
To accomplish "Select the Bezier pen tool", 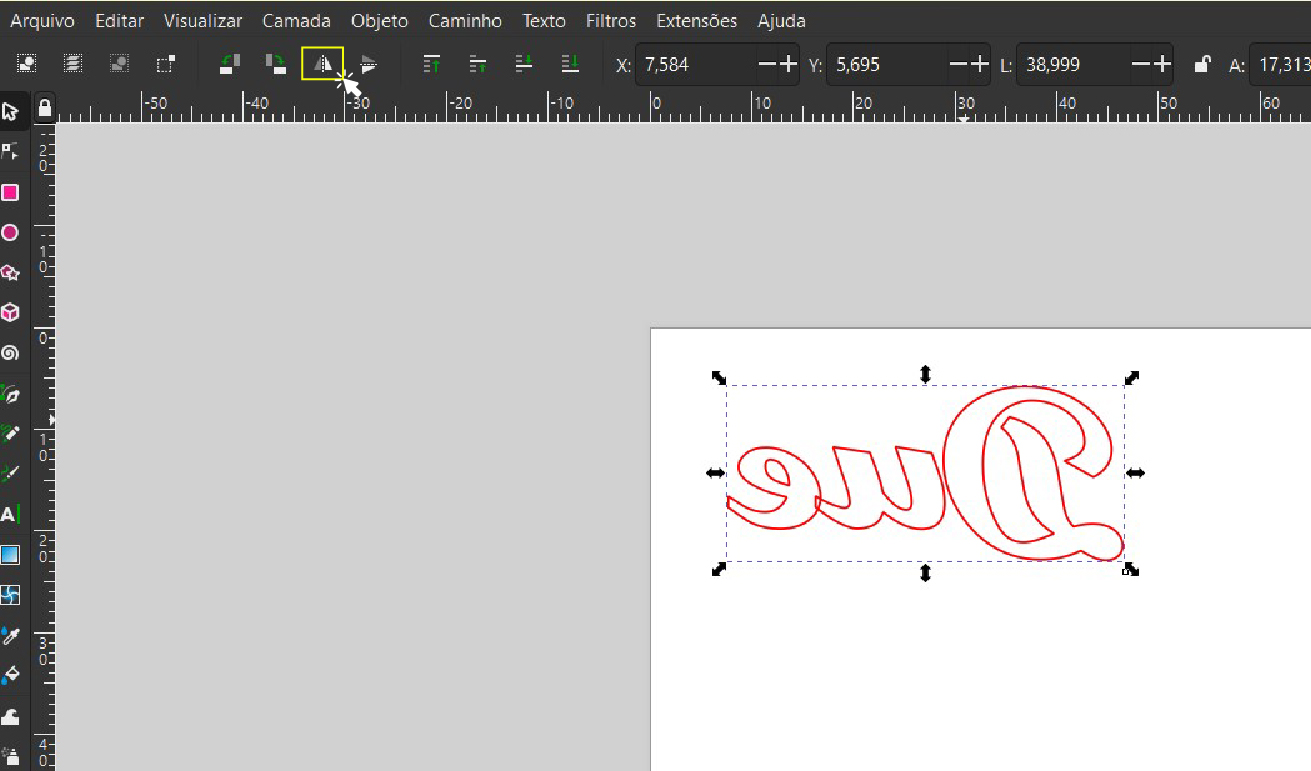I will [11, 394].
